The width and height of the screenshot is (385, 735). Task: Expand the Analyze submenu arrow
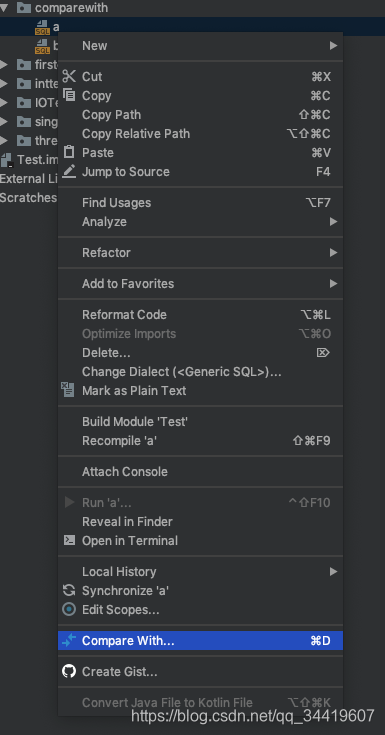pos(333,221)
